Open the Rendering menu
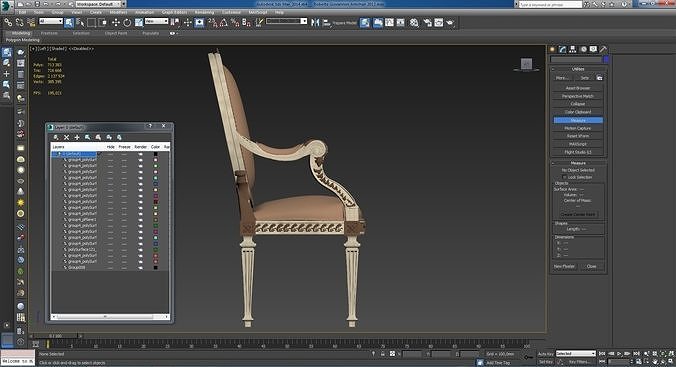The height and width of the screenshot is (367, 676). pyautogui.click(x=204, y=12)
